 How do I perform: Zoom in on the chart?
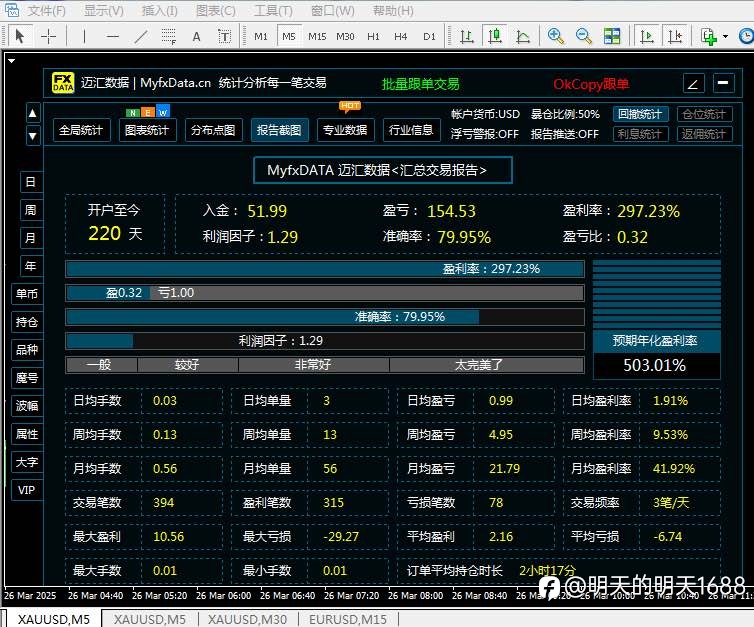(x=555, y=36)
